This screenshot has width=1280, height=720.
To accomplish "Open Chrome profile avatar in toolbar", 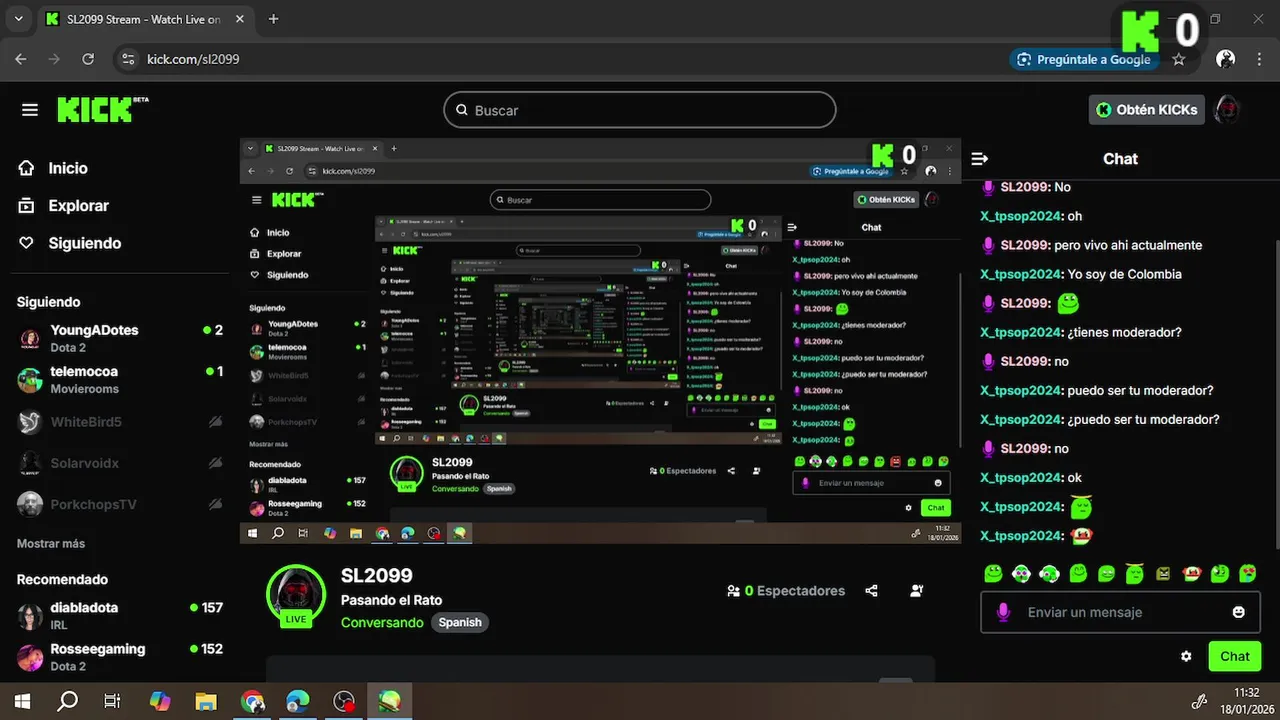I will [x=1225, y=59].
